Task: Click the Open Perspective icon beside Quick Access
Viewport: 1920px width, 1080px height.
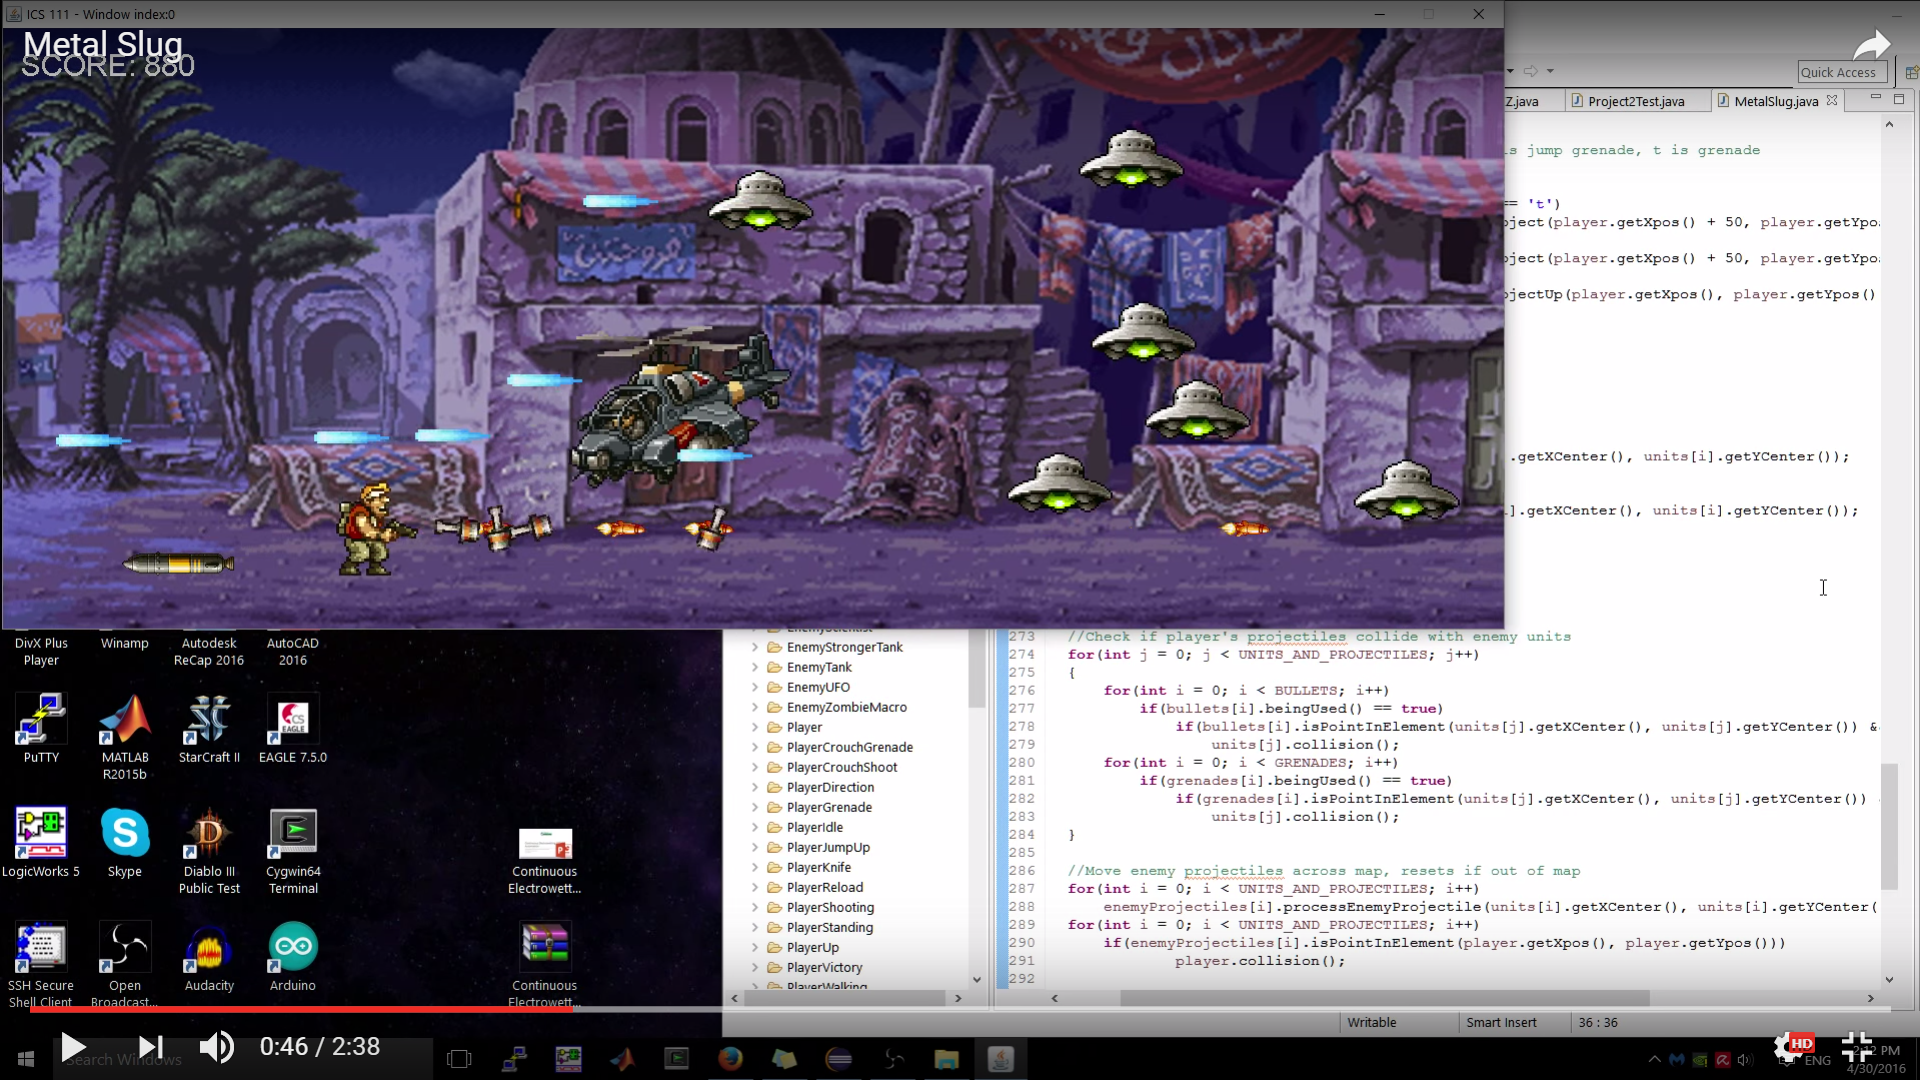Action: coord(1910,72)
